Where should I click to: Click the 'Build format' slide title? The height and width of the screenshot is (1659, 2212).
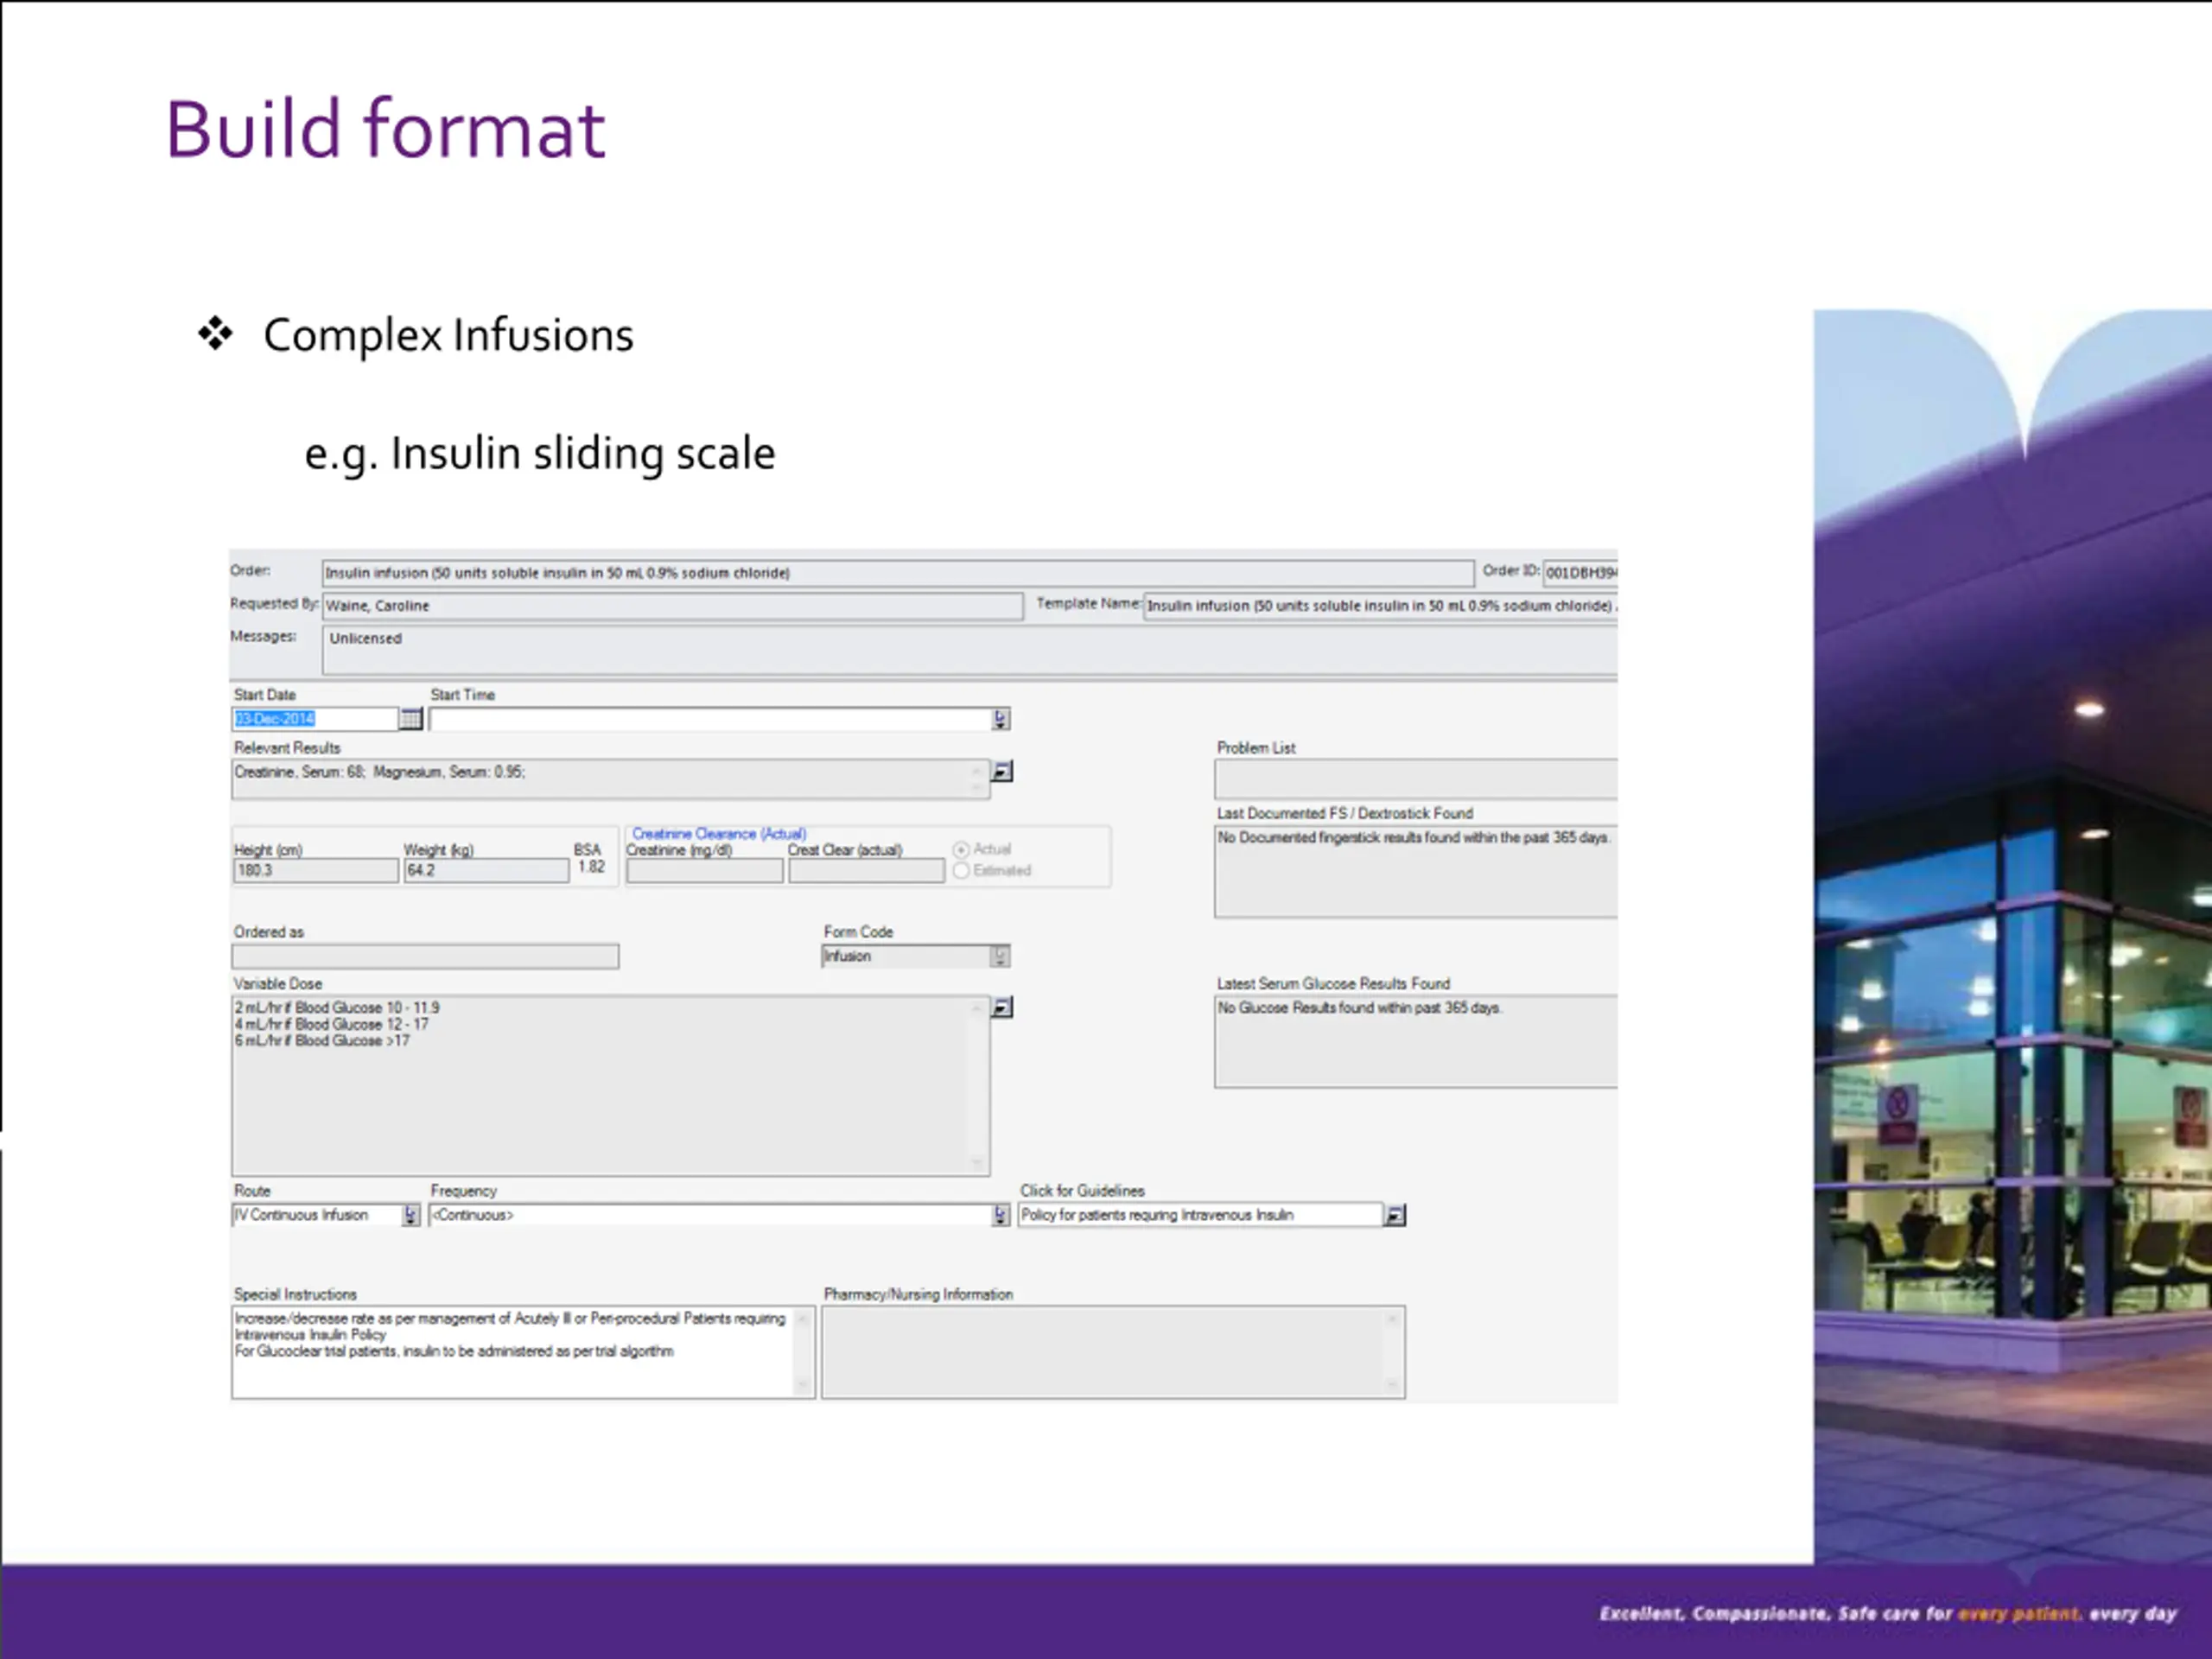pos(386,129)
